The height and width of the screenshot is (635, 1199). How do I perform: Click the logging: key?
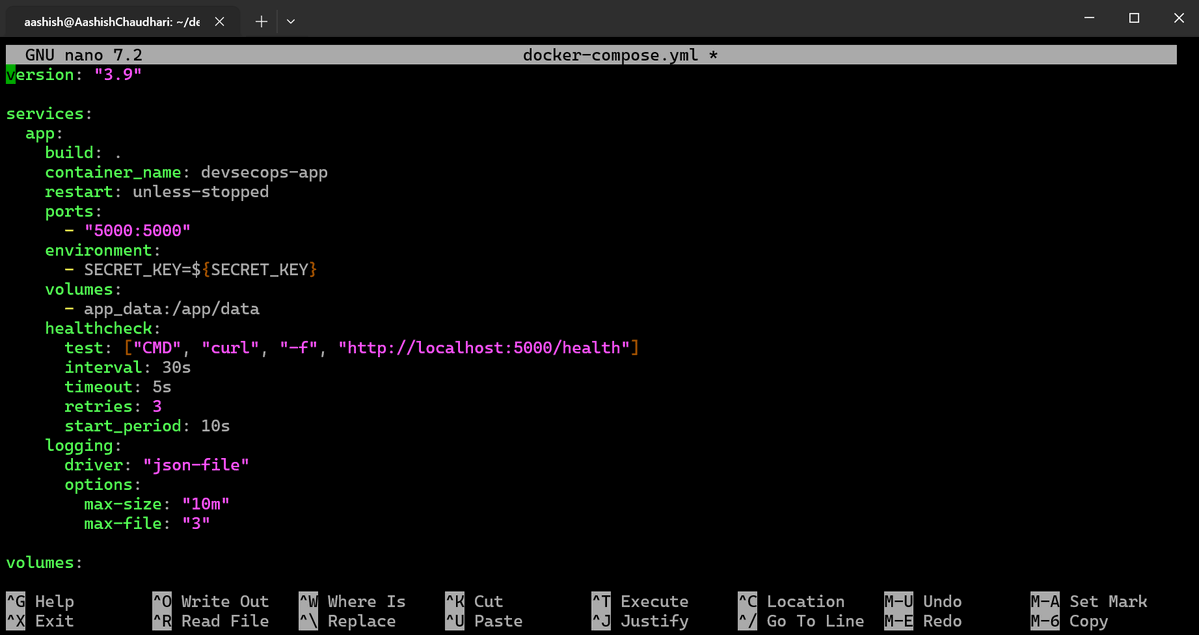[83, 446]
